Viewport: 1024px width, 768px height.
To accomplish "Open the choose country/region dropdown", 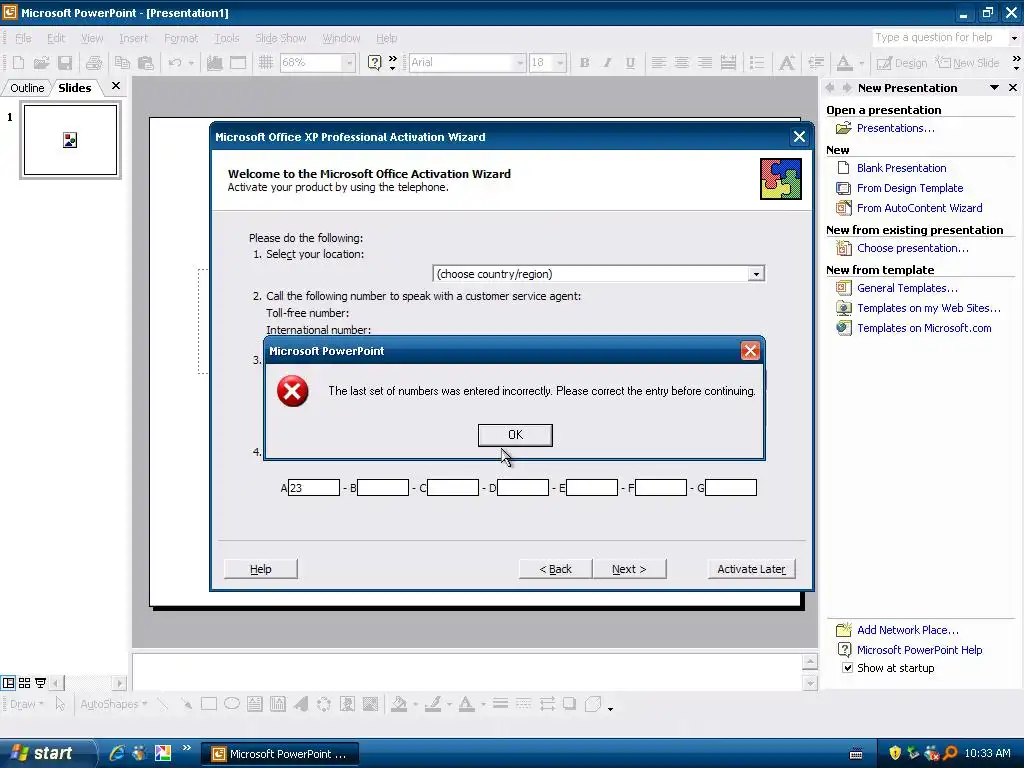I will pos(756,274).
